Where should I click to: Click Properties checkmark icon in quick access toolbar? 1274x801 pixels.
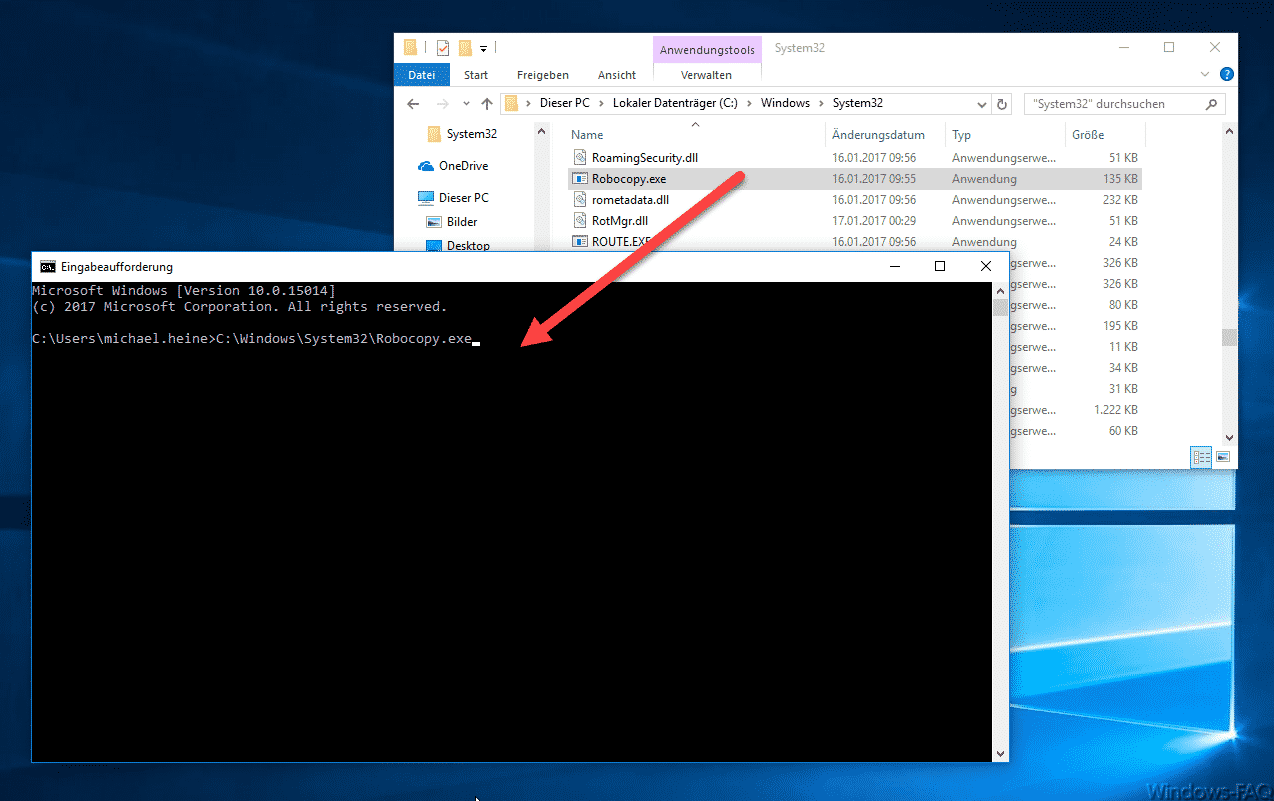pos(443,47)
